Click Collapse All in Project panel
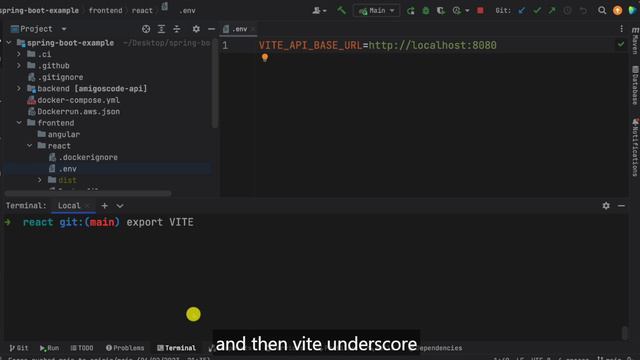 177,29
